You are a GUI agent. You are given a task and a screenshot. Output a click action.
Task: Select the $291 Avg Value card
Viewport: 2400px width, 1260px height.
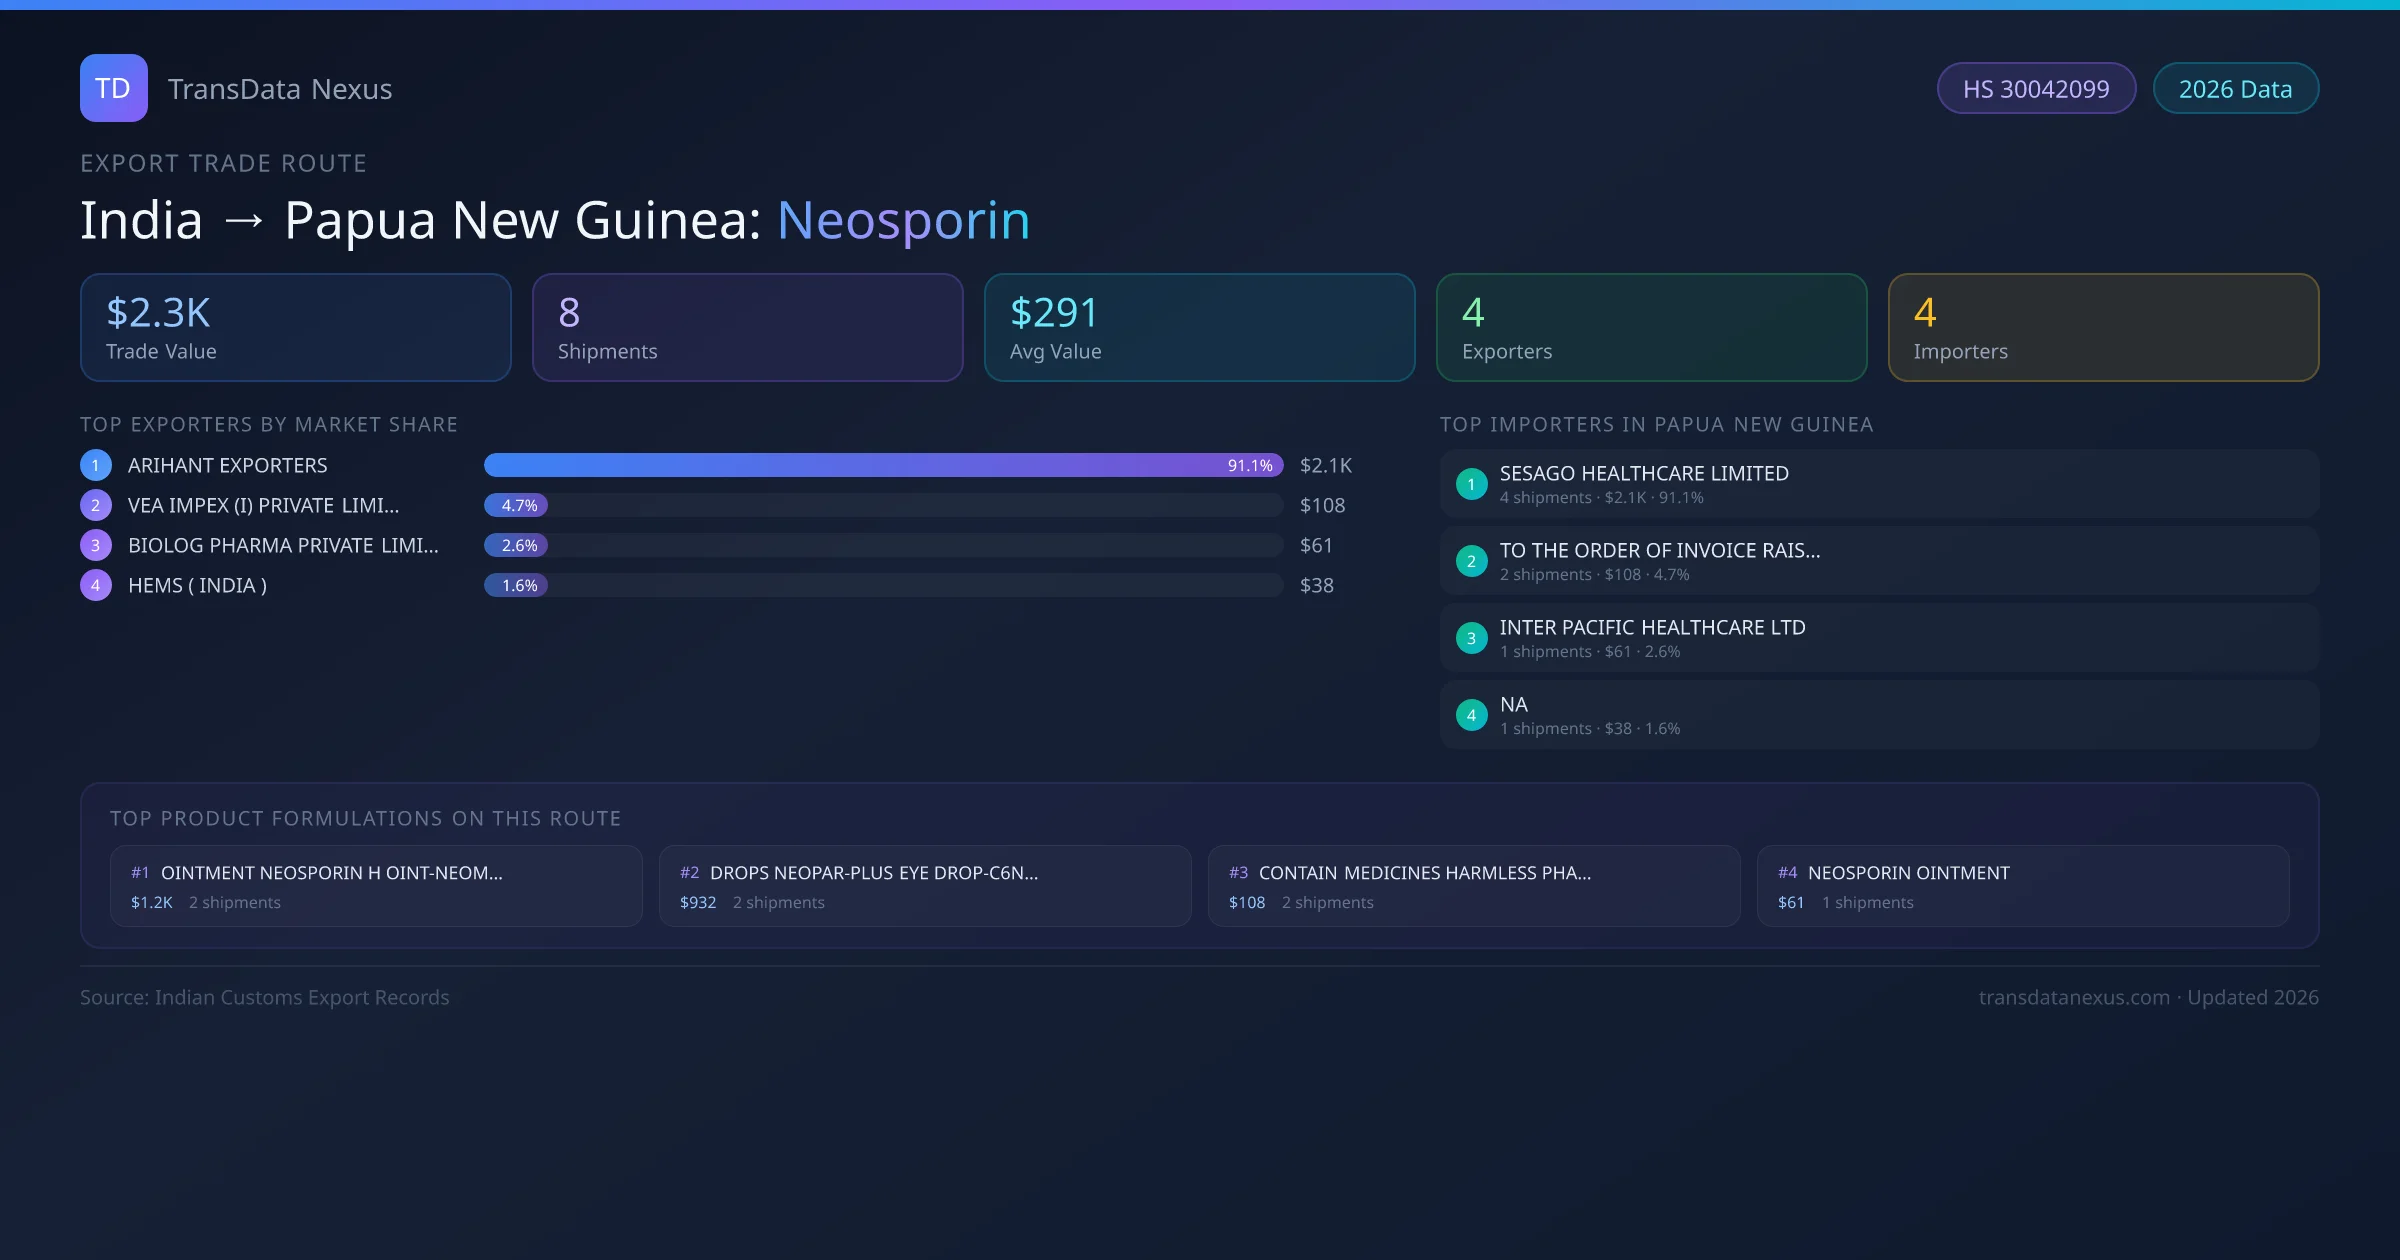1199,327
